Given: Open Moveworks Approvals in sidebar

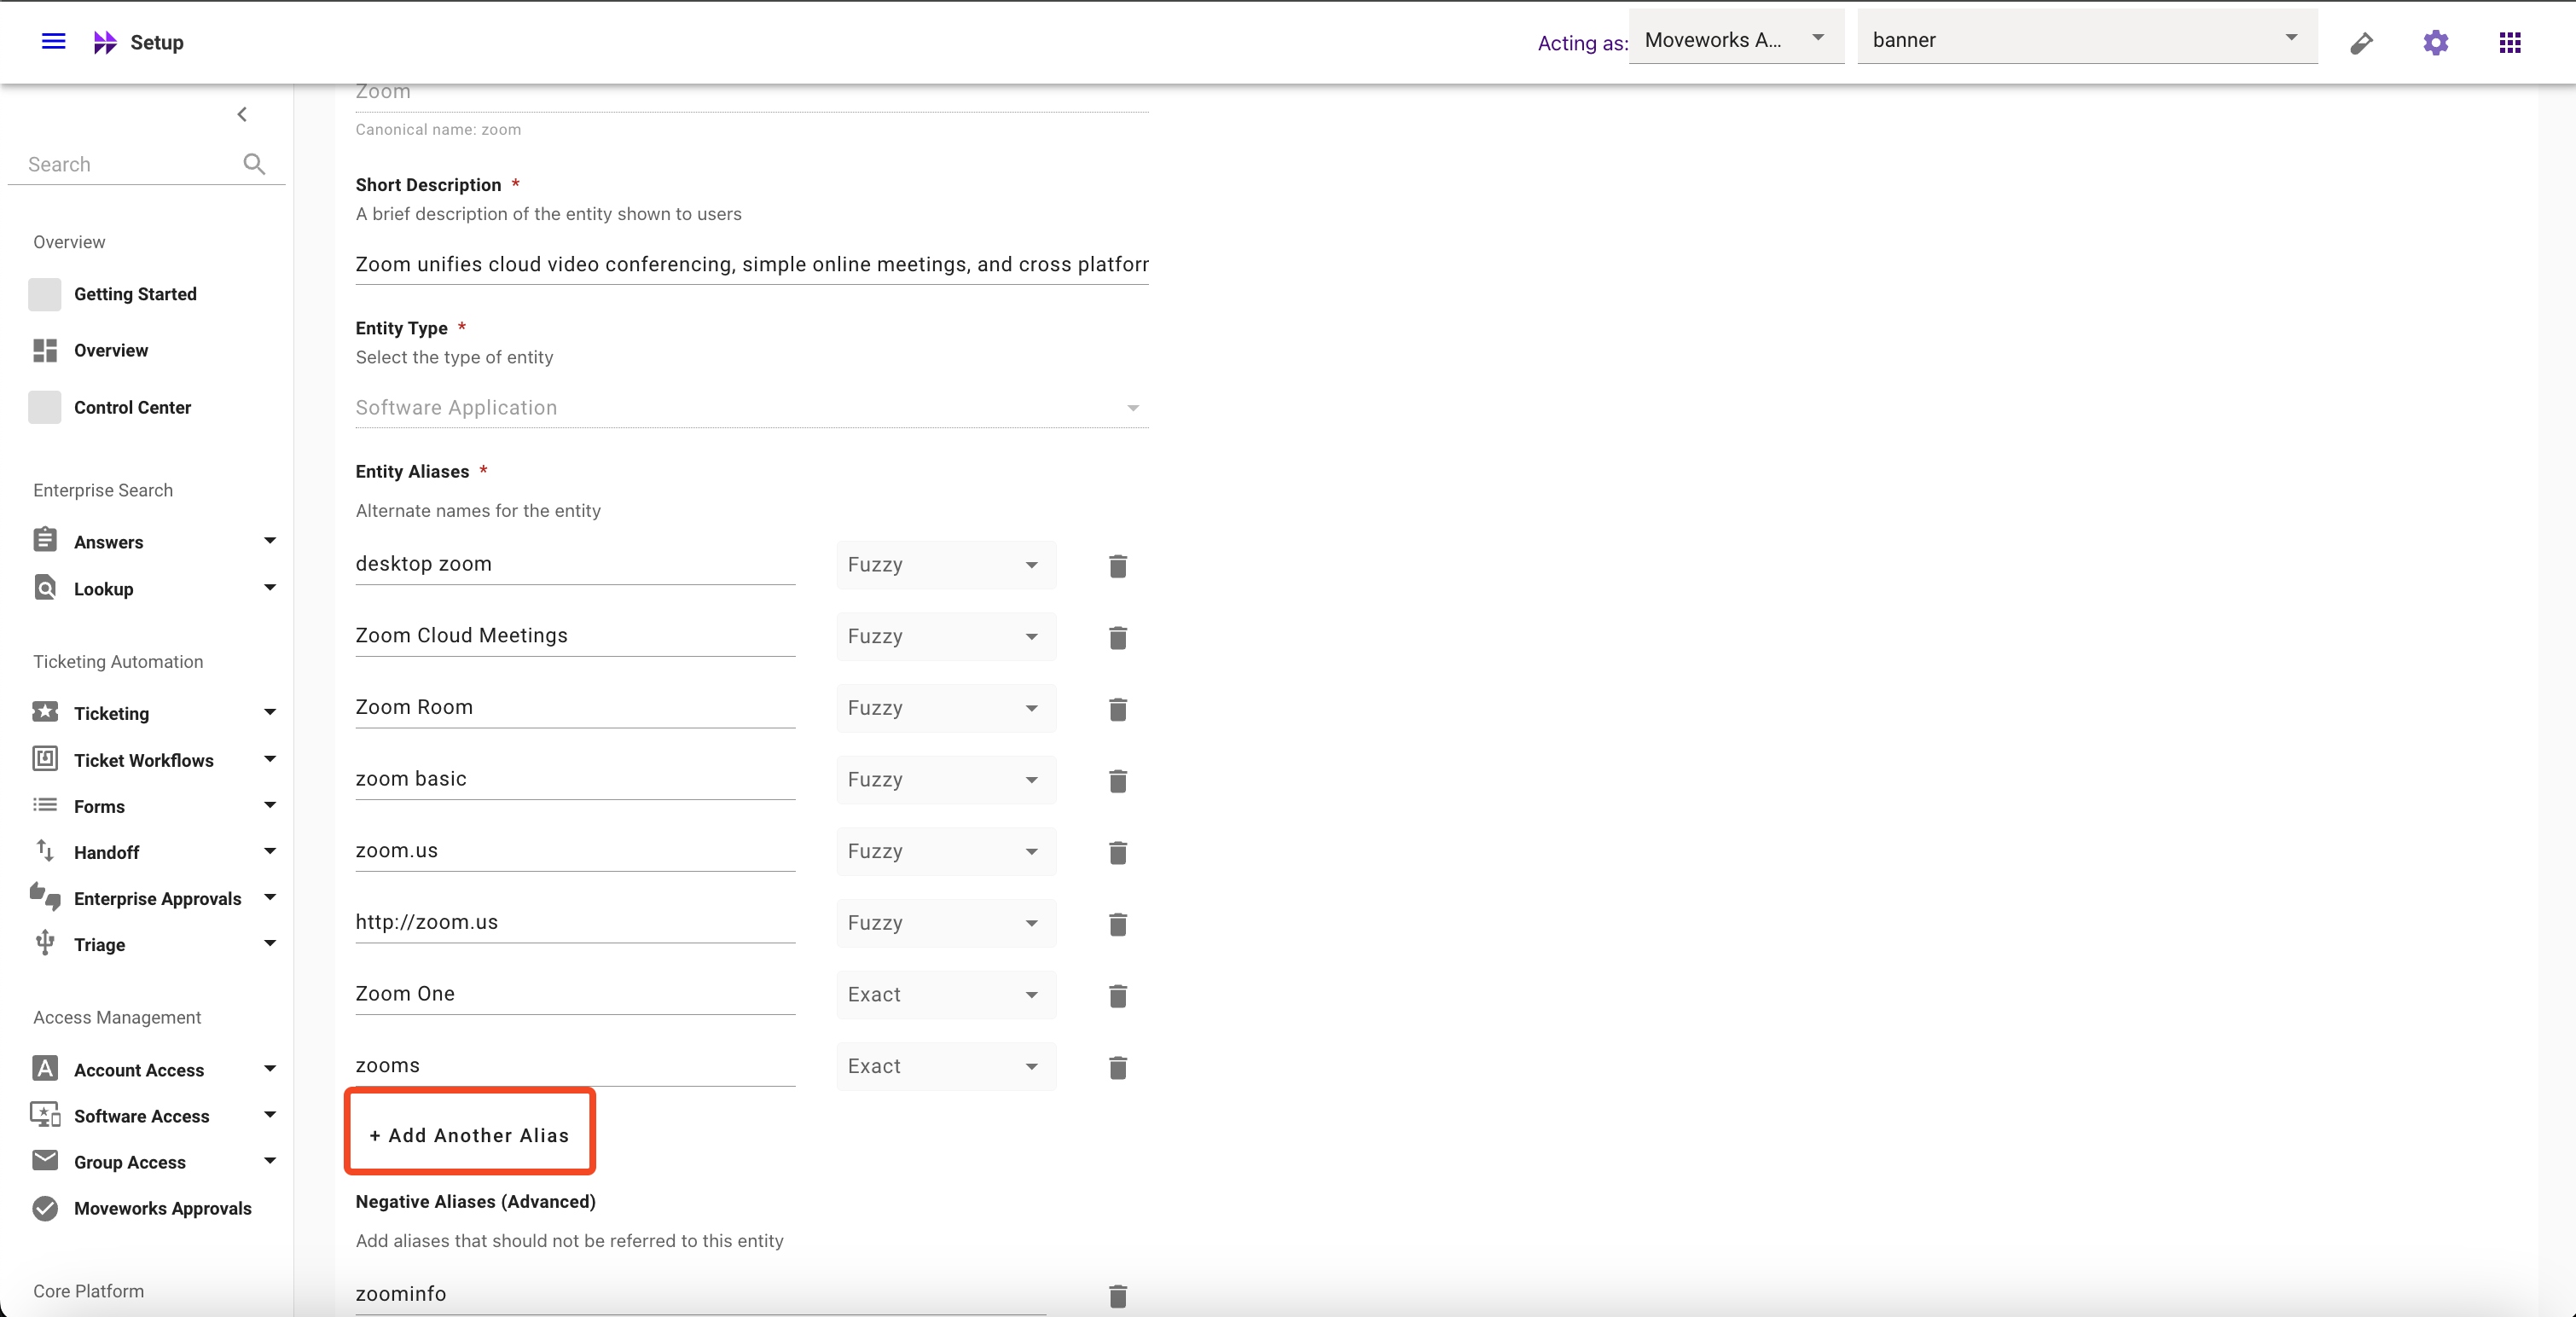Looking at the screenshot, I should [162, 1208].
